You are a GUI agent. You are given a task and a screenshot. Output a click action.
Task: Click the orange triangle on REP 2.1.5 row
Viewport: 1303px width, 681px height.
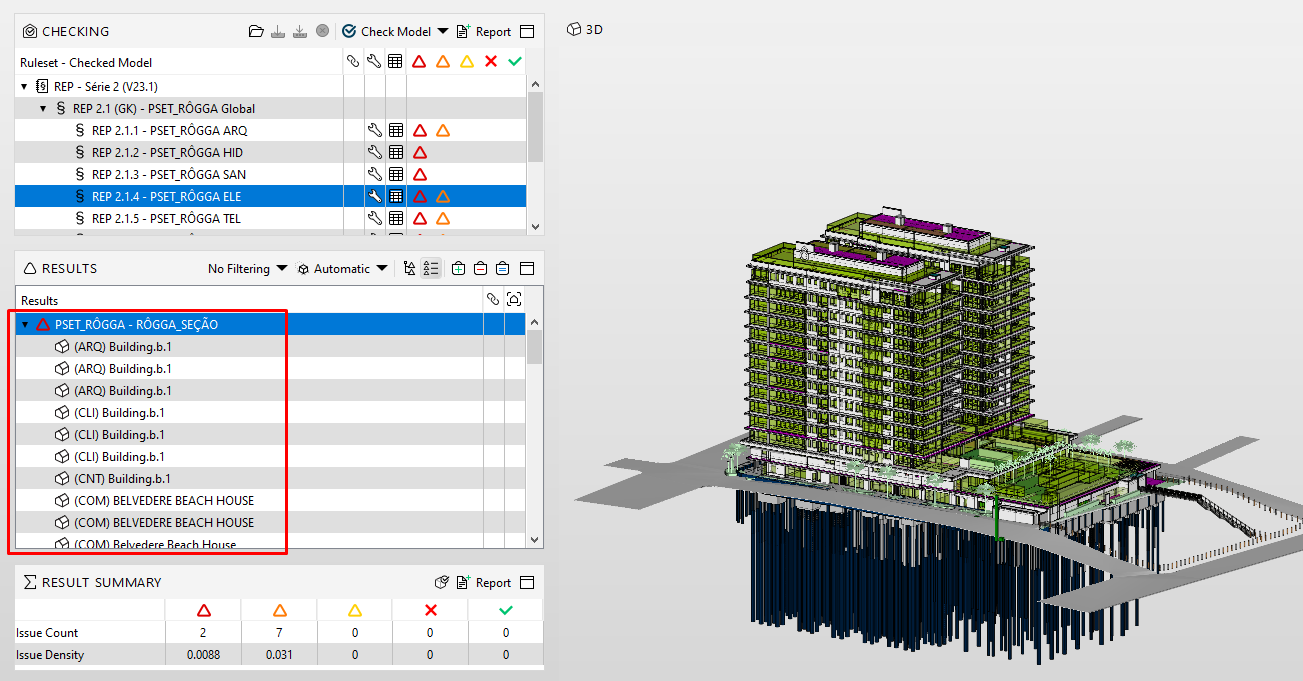click(x=443, y=218)
